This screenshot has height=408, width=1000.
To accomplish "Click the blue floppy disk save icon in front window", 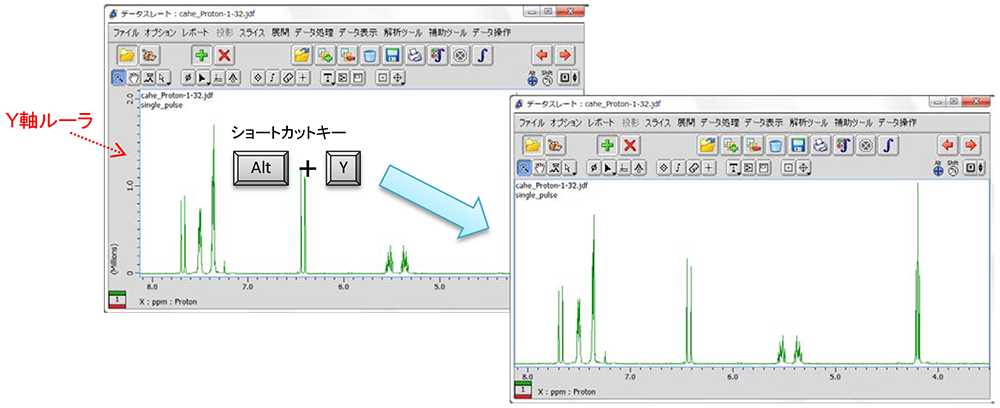I will coord(798,145).
